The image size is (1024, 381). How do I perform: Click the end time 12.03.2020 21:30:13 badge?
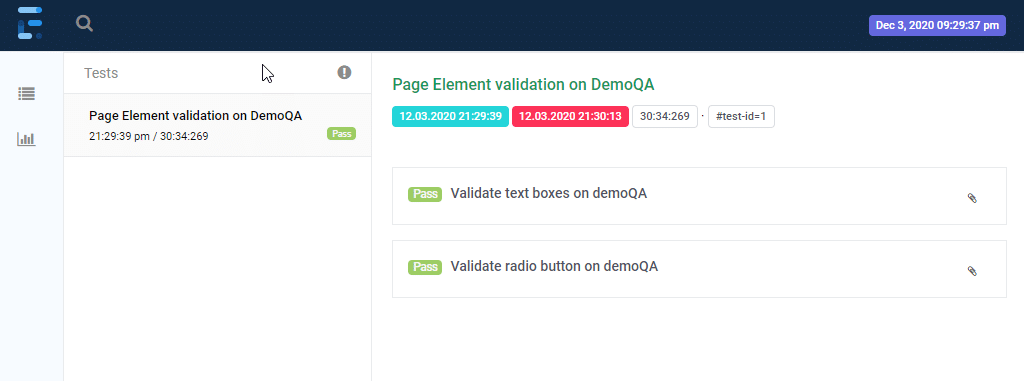[570, 117]
